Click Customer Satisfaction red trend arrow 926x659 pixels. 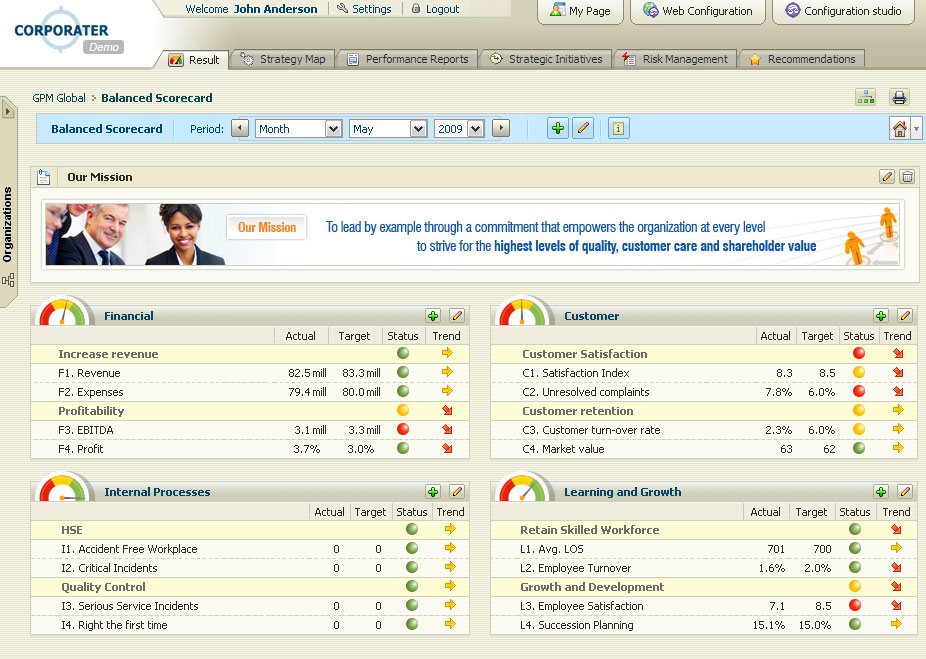pos(898,354)
